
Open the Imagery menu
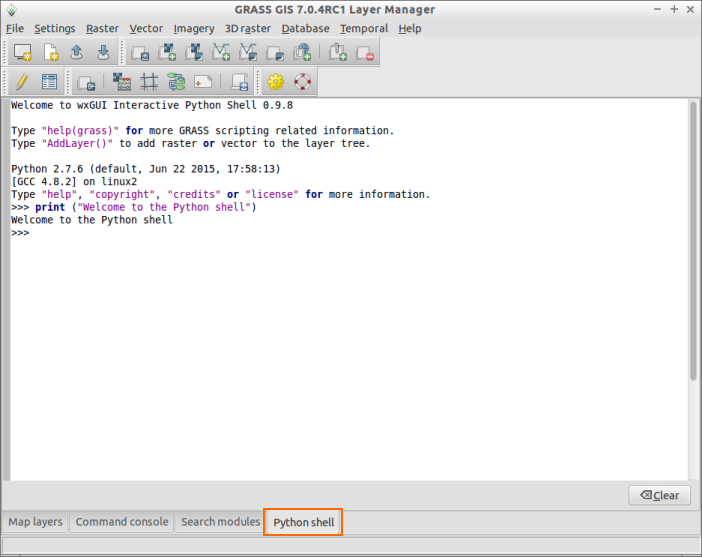[x=194, y=29]
